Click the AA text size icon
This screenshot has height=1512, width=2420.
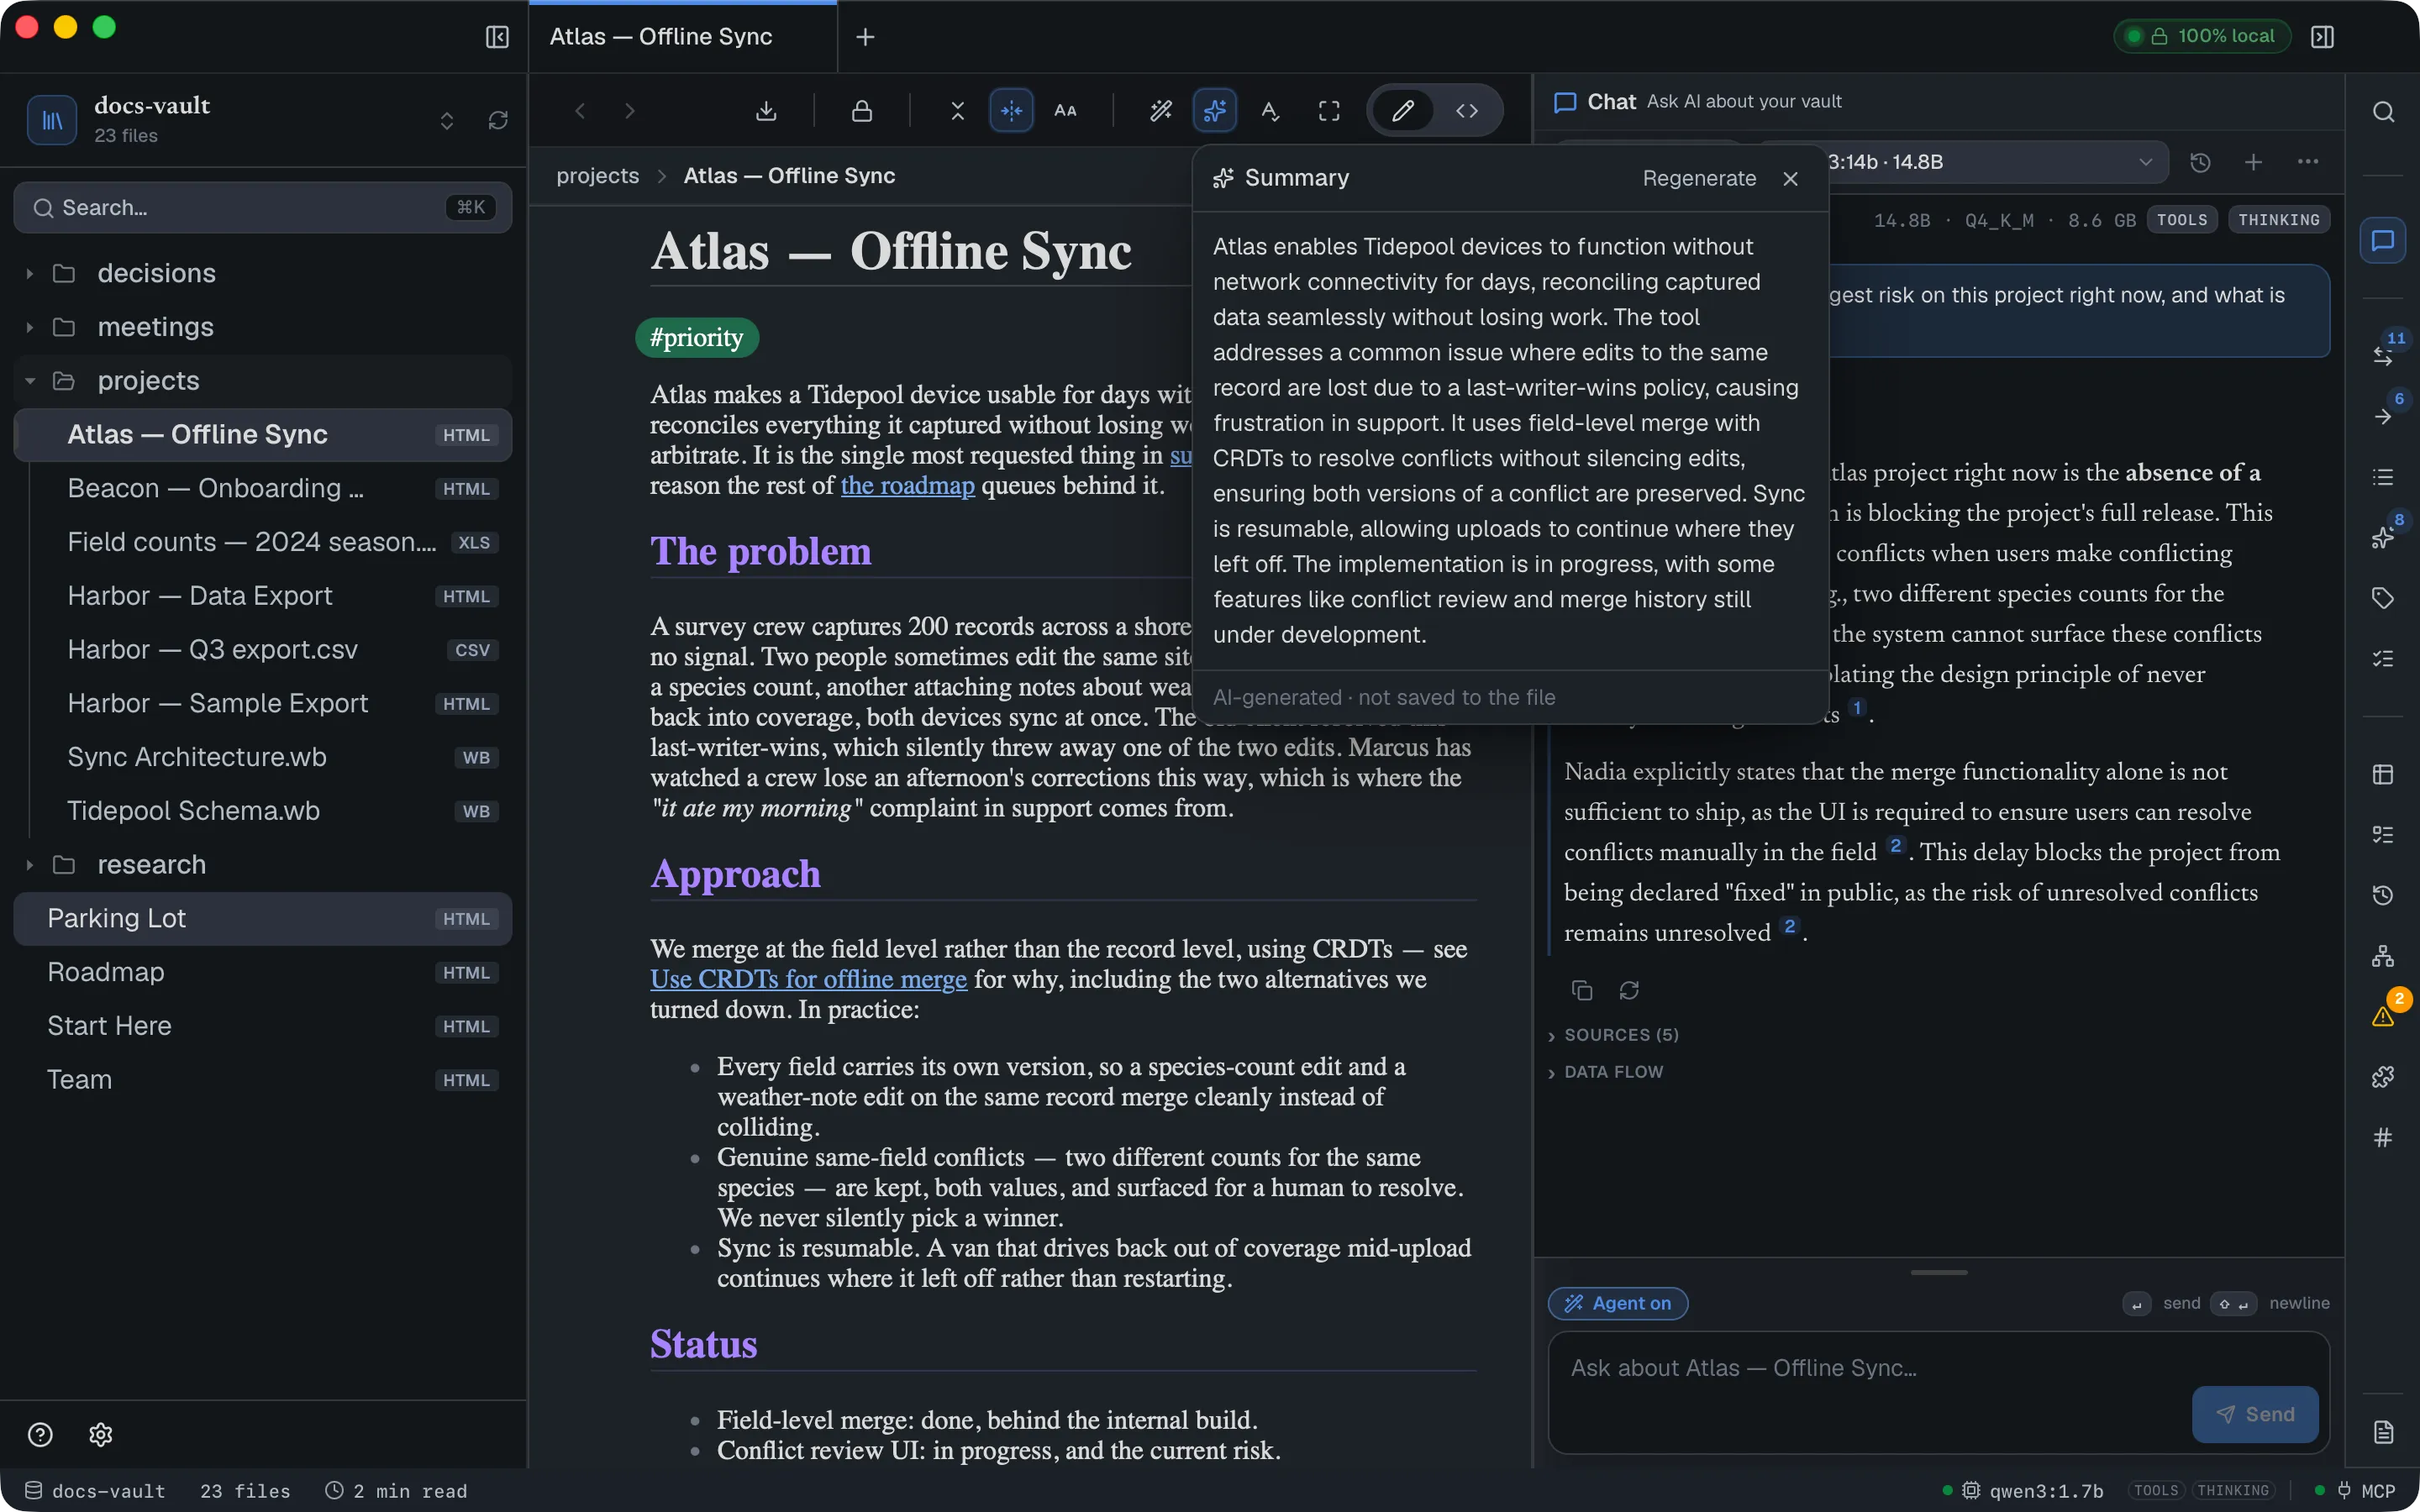1066,111
